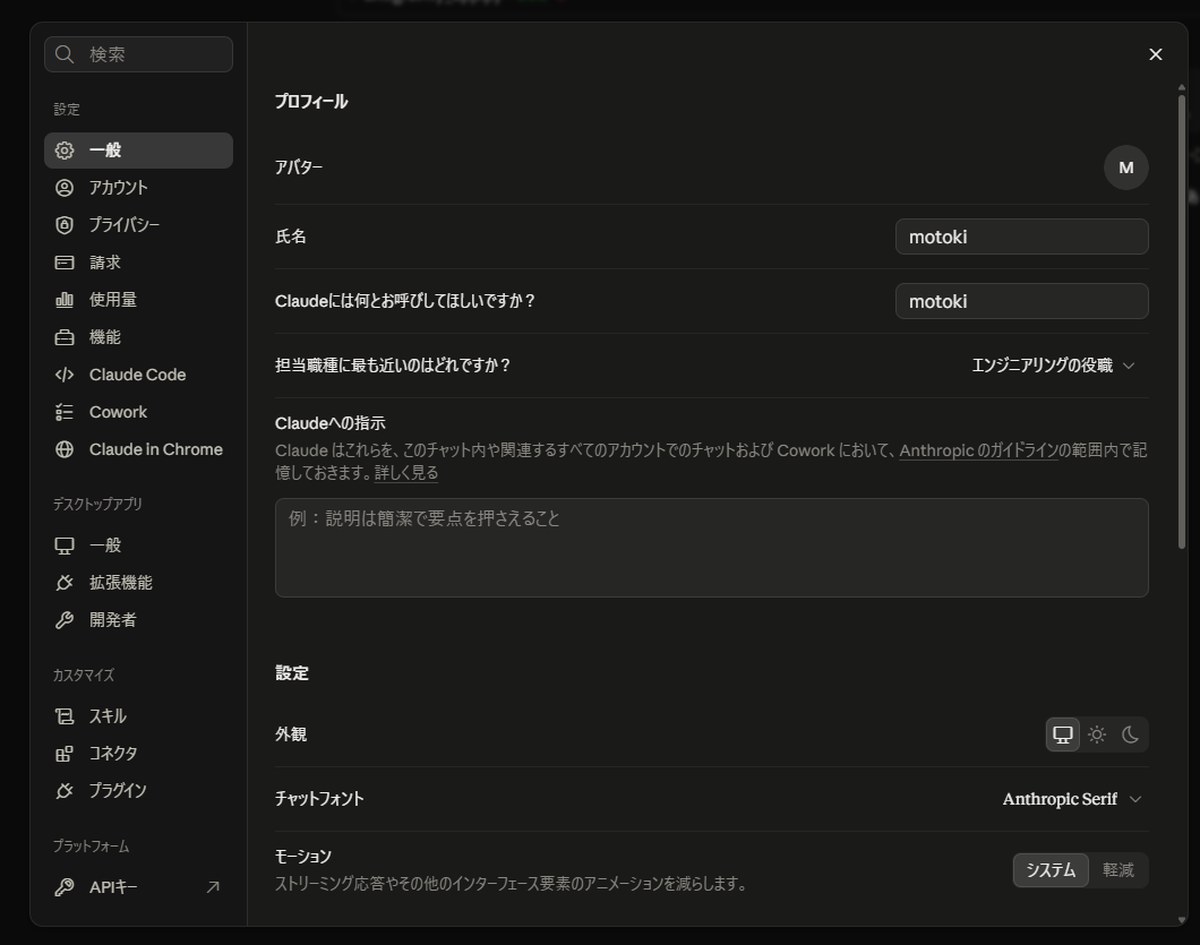Open the 機能 settings page
The width and height of the screenshot is (1200, 945).
click(138, 337)
